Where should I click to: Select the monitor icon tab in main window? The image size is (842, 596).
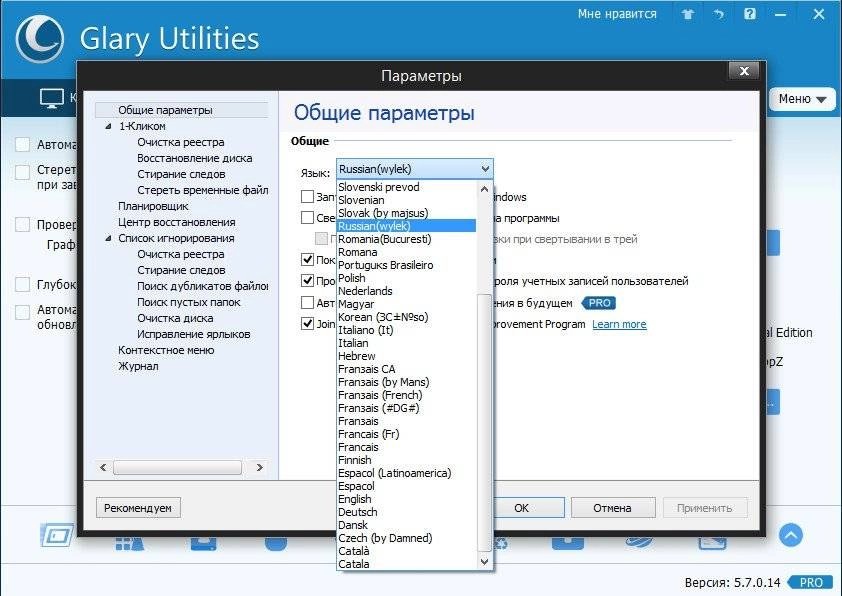[x=52, y=99]
